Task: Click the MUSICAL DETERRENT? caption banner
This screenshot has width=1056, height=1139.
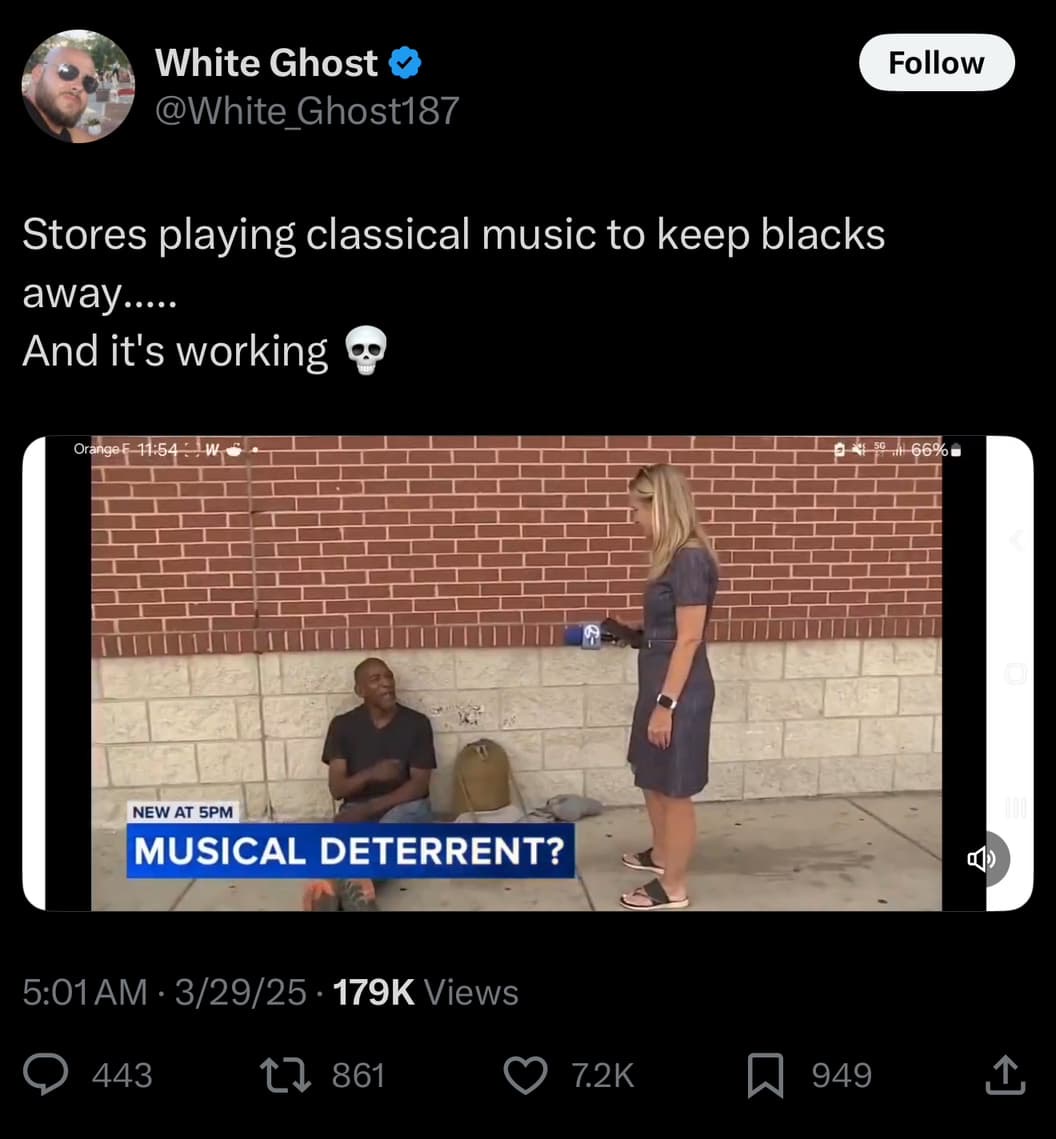Action: click(x=350, y=851)
